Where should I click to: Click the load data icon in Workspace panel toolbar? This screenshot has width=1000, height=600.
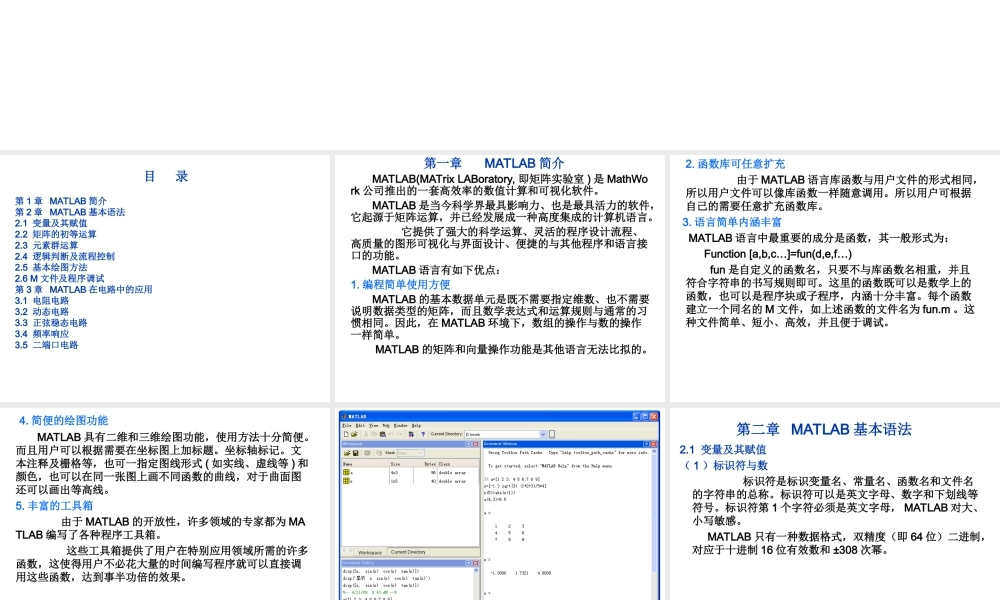click(x=347, y=453)
